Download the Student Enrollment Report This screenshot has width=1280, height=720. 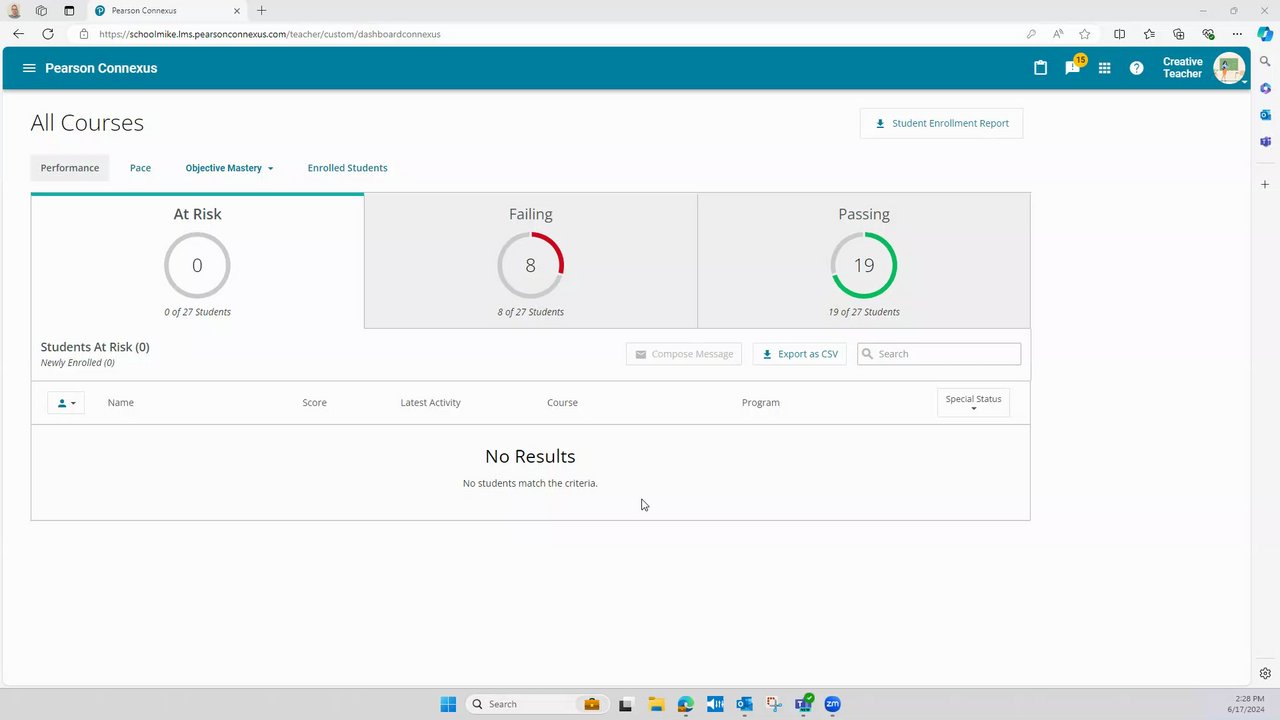[941, 123]
